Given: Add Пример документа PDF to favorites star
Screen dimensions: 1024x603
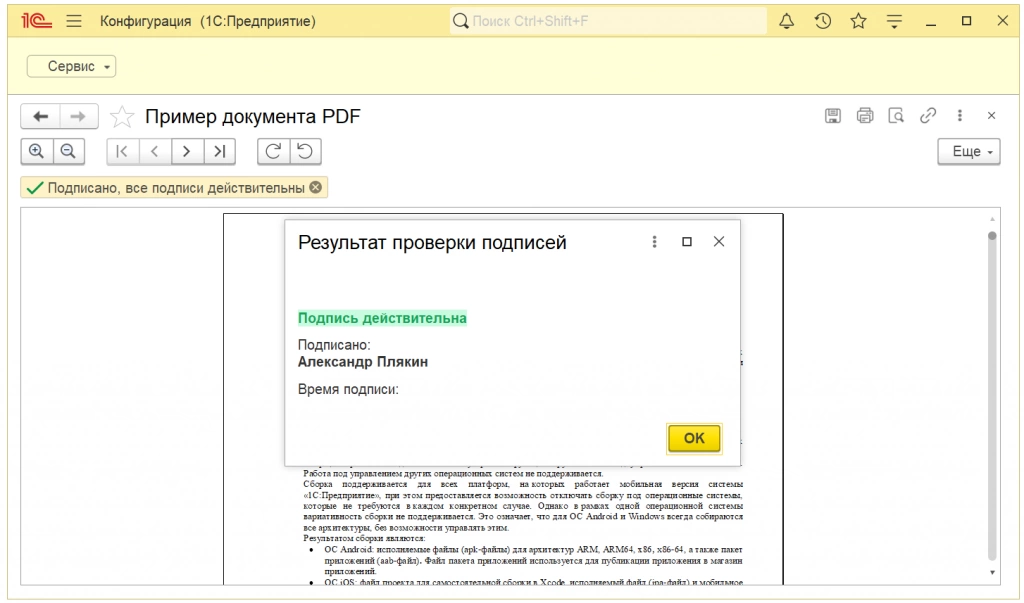Looking at the screenshot, I should point(121,117).
